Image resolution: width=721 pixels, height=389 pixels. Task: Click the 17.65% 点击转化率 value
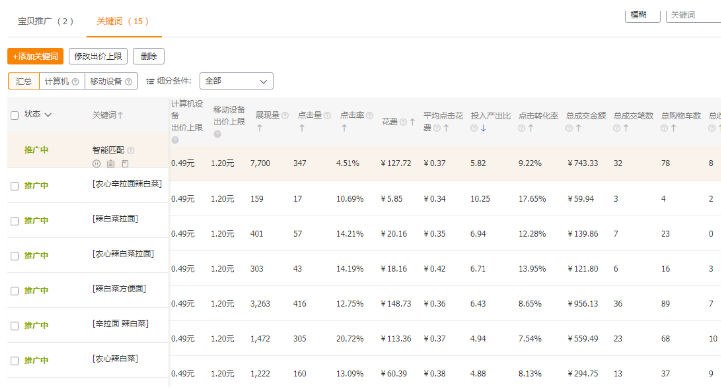tap(532, 199)
